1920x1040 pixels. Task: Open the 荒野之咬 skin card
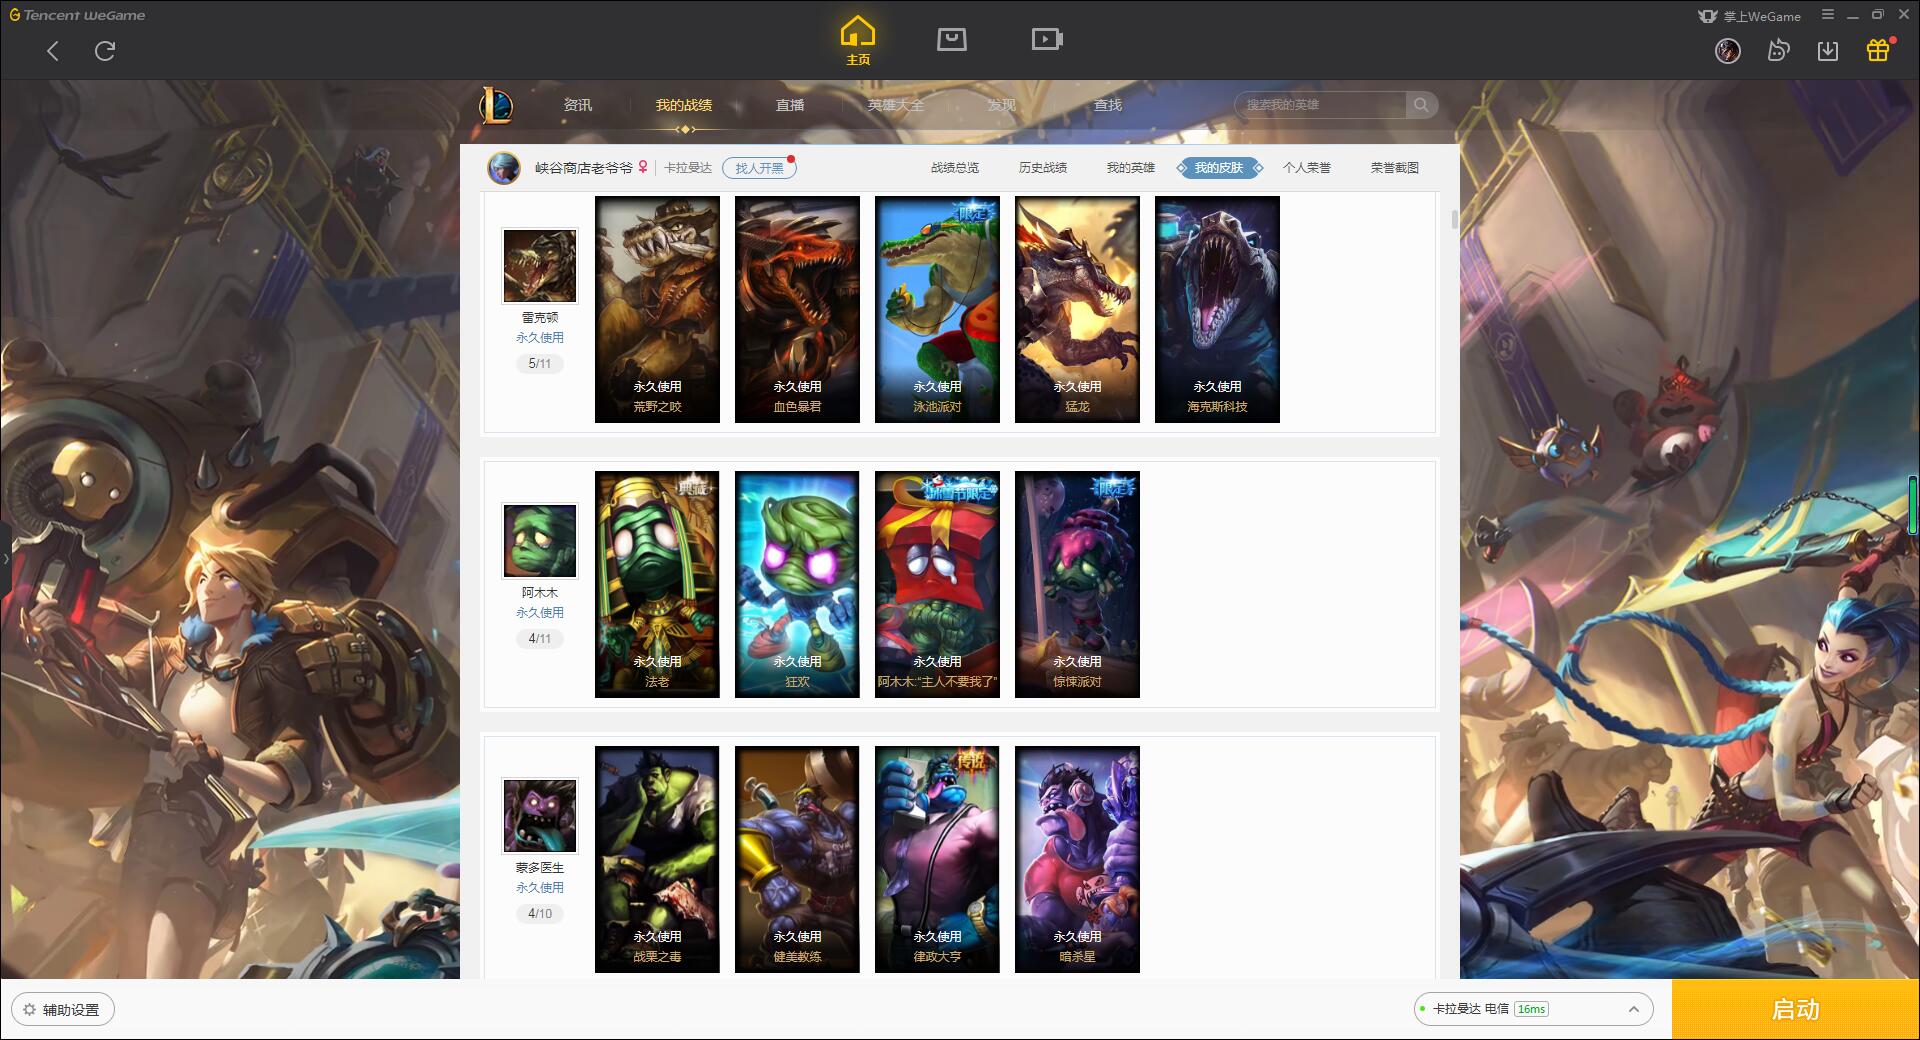(x=657, y=309)
